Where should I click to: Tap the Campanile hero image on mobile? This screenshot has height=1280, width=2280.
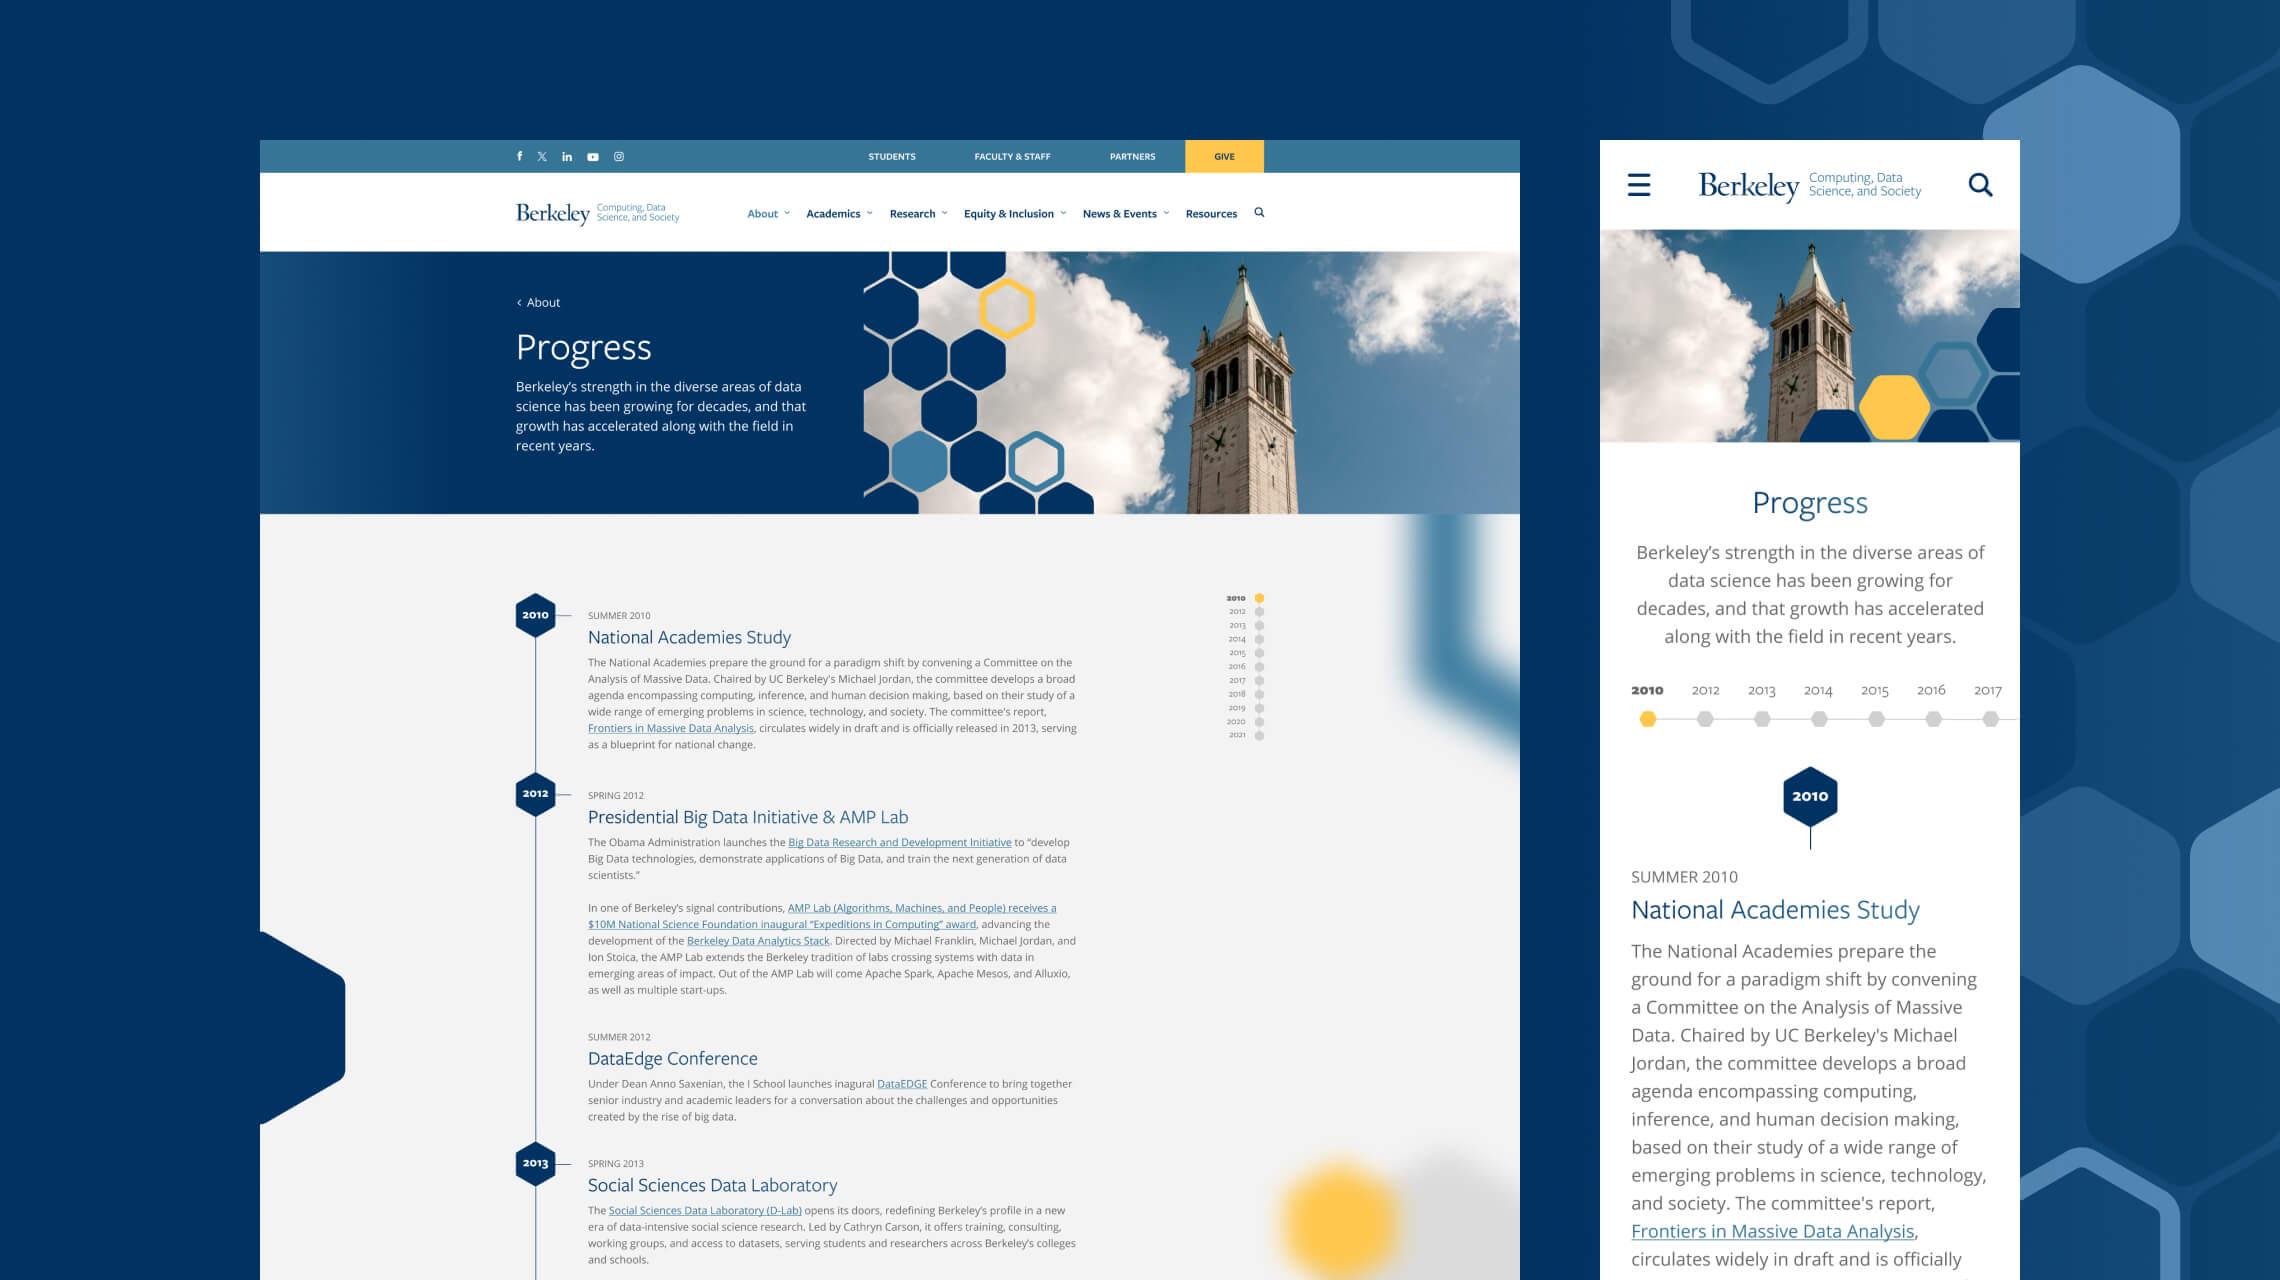click(x=1810, y=336)
